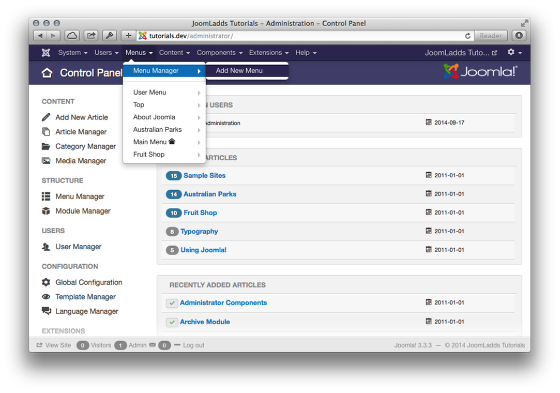Click the messages envelope icon in status bar
The width and height of the screenshot is (560, 393).
tap(152, 345)
